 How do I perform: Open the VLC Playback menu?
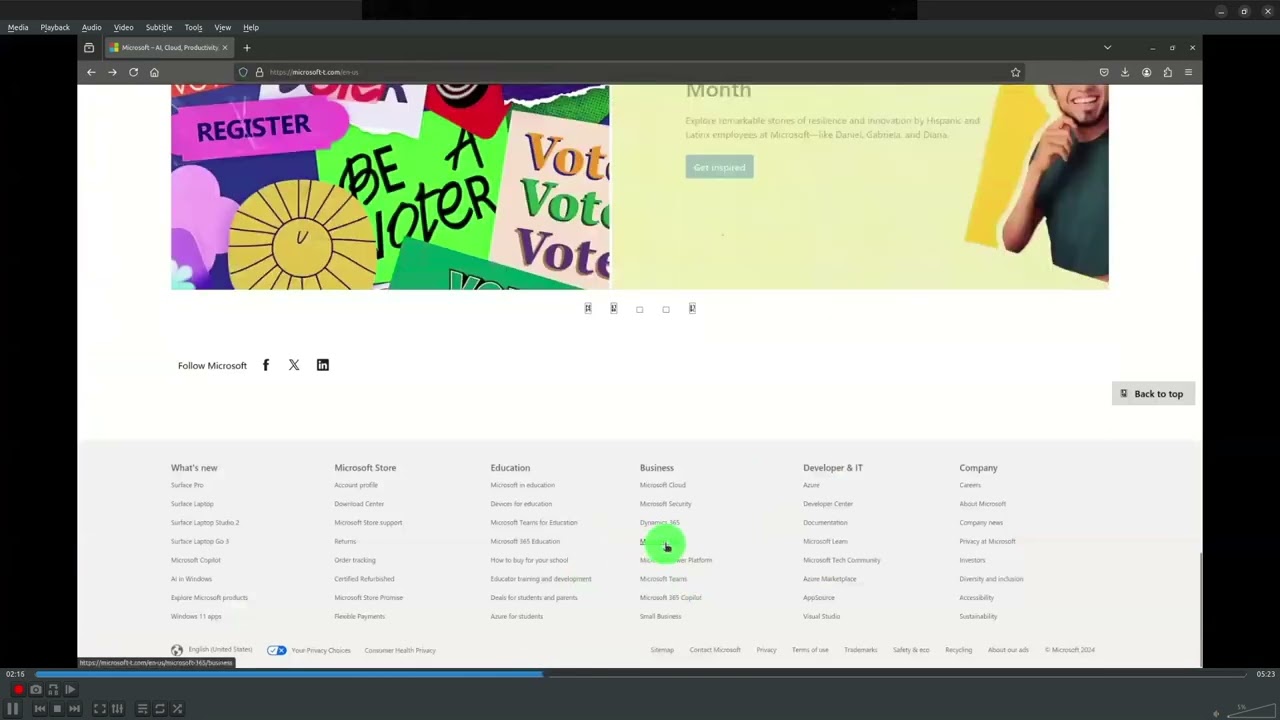pos(55,27)
